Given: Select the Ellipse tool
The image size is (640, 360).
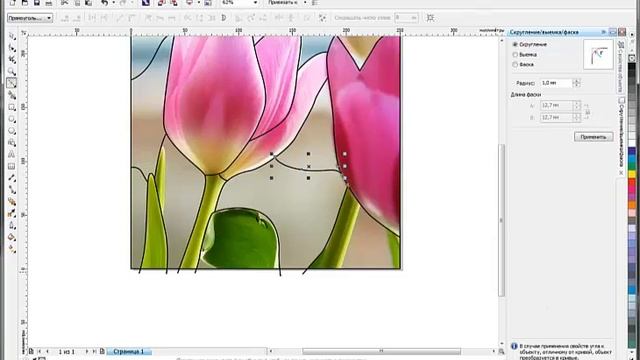Looking at the screenshot, I should (x=12, y=119).
